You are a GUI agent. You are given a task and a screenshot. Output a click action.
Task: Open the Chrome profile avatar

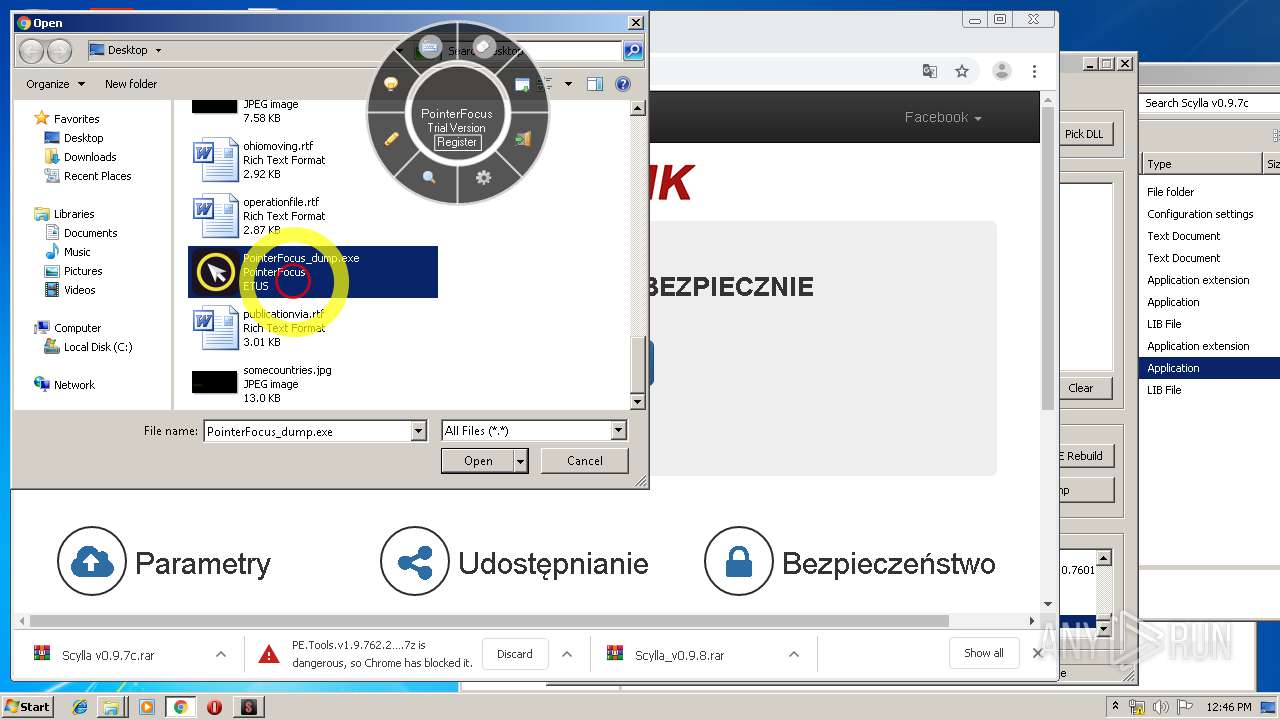tap(1001, 71)
